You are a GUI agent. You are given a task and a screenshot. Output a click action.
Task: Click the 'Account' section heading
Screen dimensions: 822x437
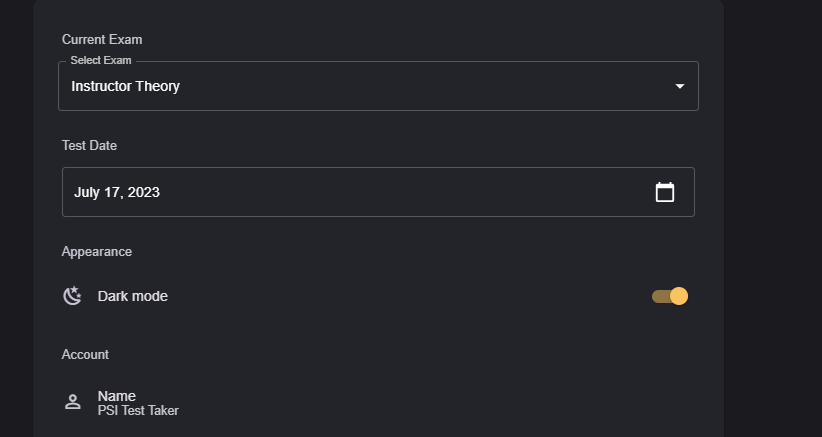point(85,354)
